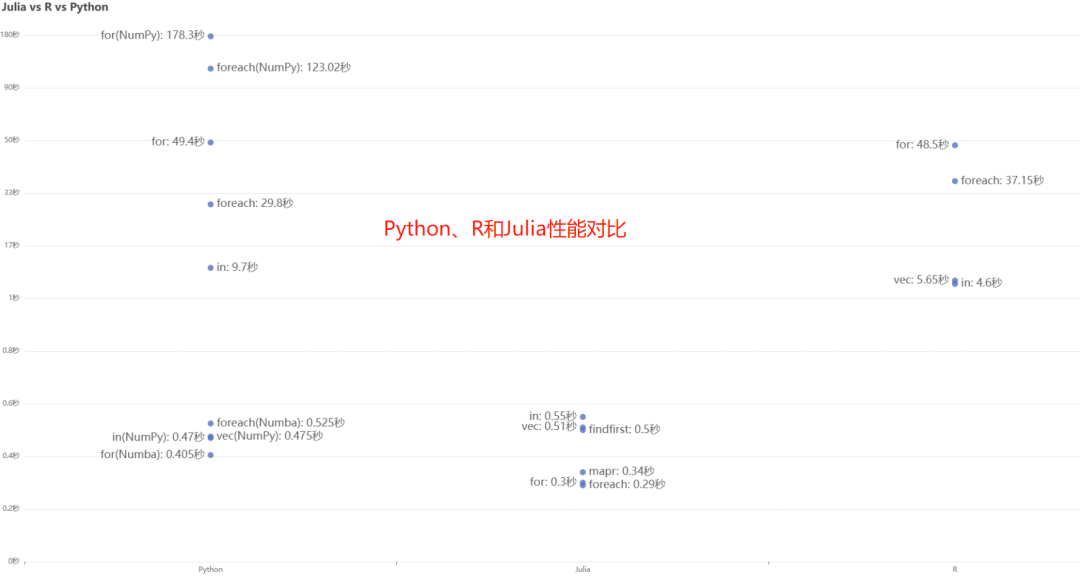Toggle the foreach(Numba): 0.525秒 marker
1080x578 pixels.
point(209,422)
